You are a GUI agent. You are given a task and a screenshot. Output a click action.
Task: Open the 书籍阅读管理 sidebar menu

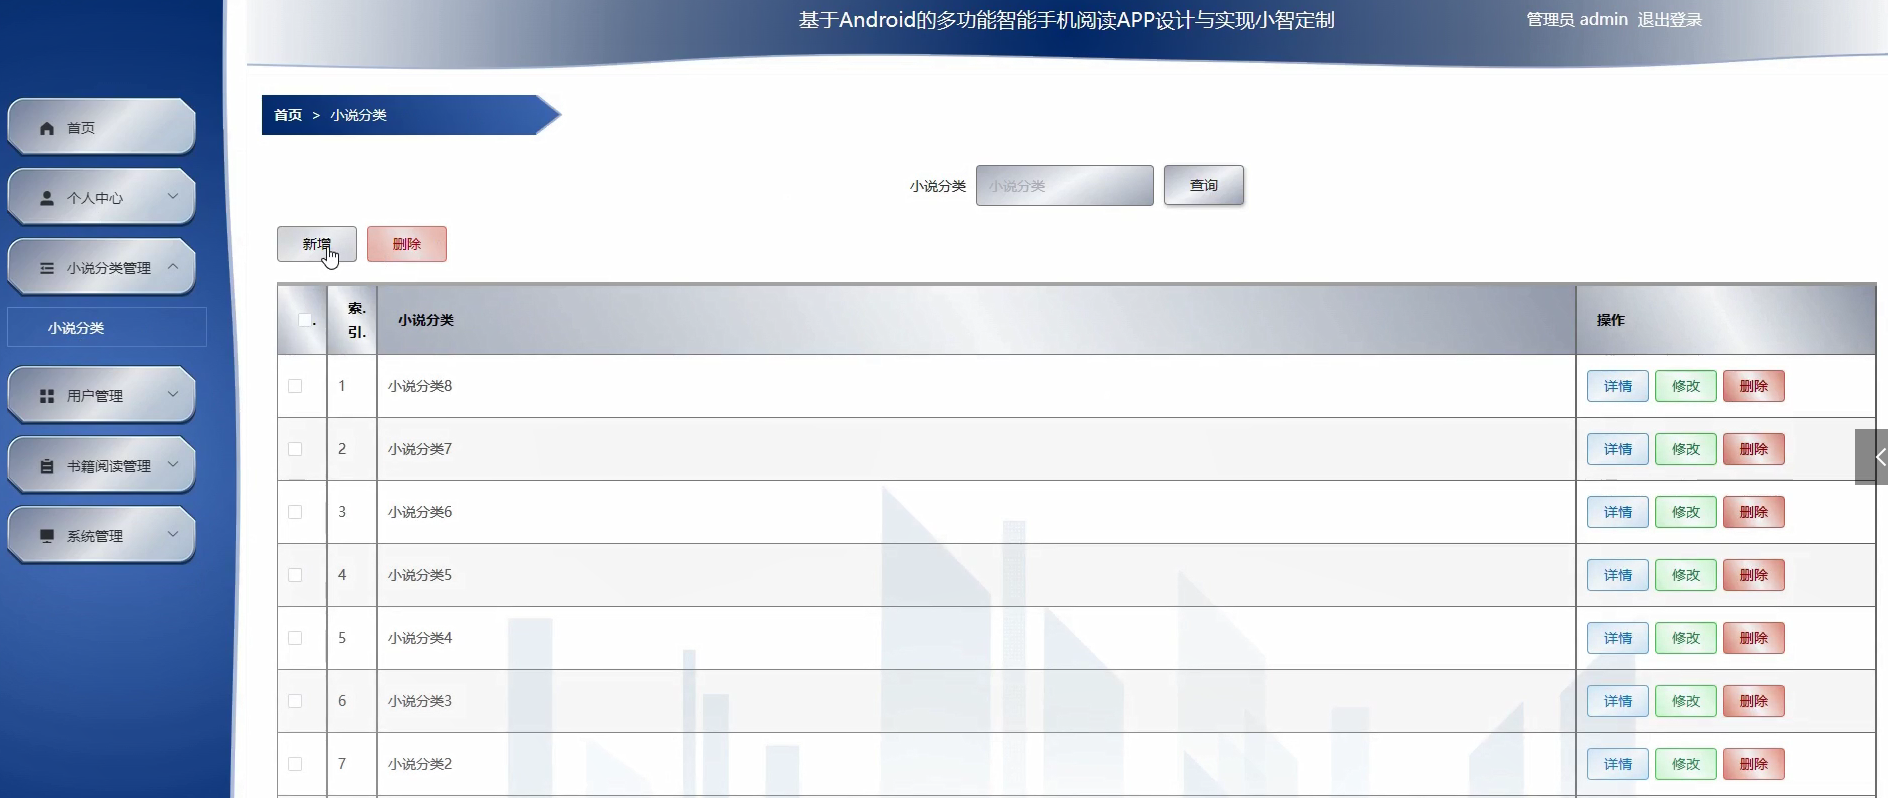pyautogui.click(x=101, y=465)
